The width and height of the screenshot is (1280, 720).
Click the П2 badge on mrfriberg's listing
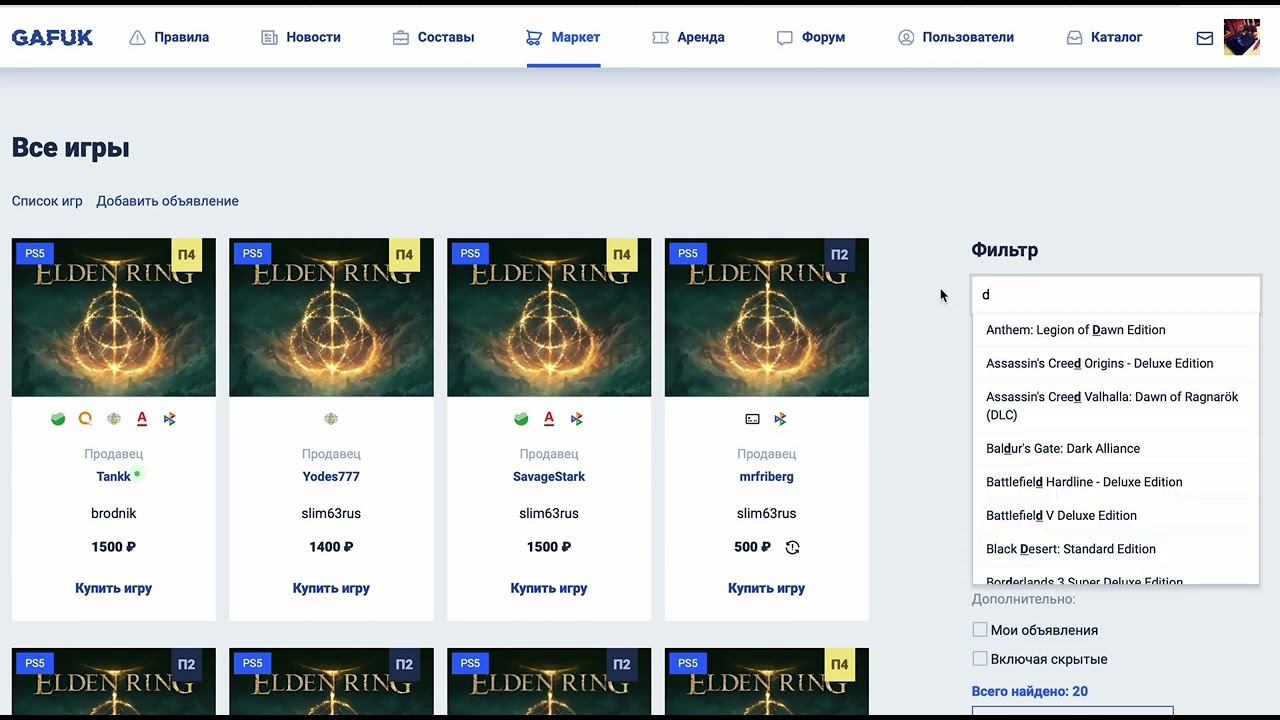(x=840, y=255)
